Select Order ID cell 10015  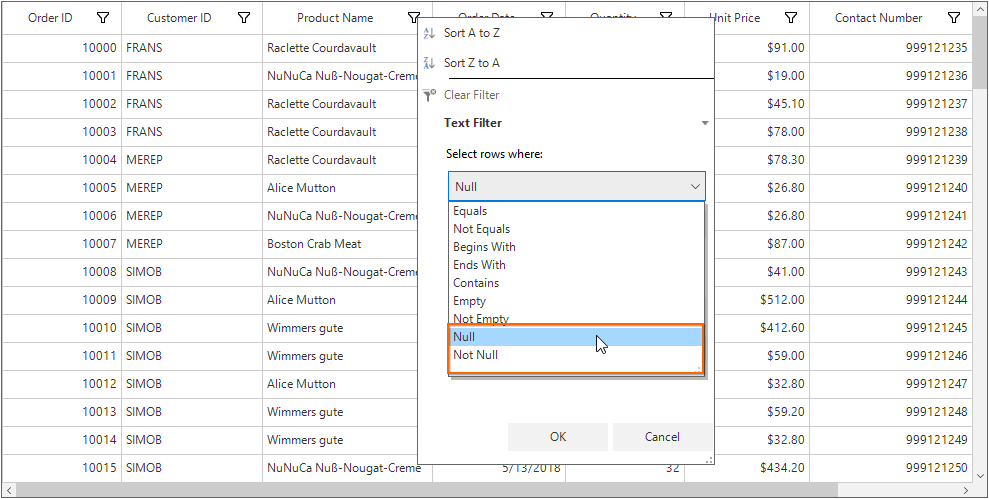click(x=62, y=467)
